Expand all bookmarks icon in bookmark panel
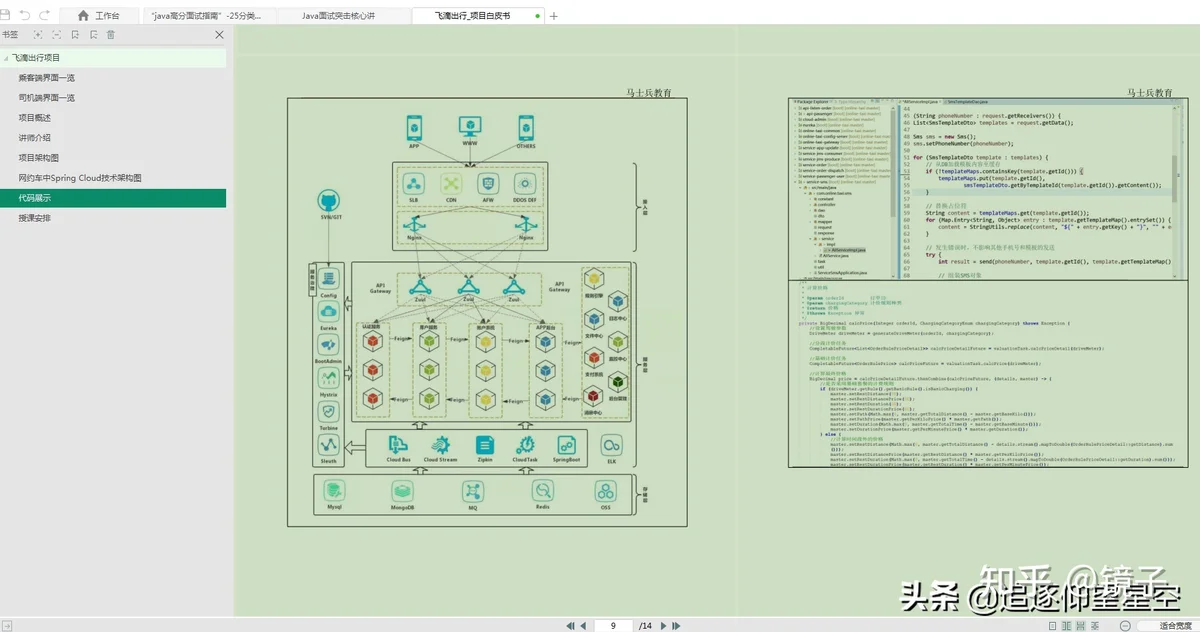The height and width of the screenshot is (632, 1200). tap(38, 35)
